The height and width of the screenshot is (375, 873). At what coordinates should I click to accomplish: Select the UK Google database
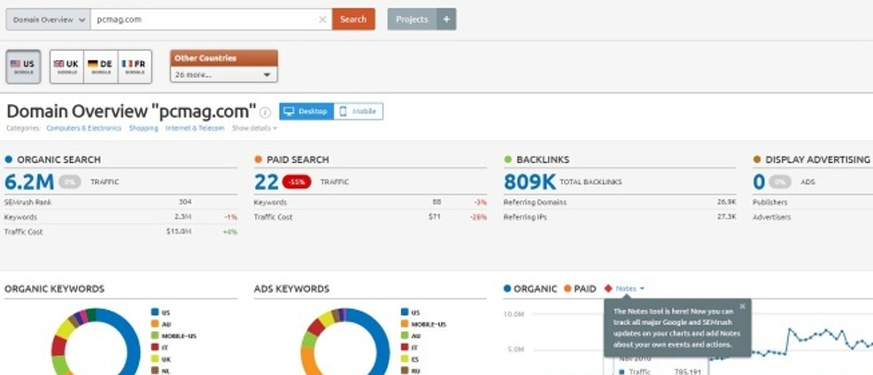click(x=66, y=67)
